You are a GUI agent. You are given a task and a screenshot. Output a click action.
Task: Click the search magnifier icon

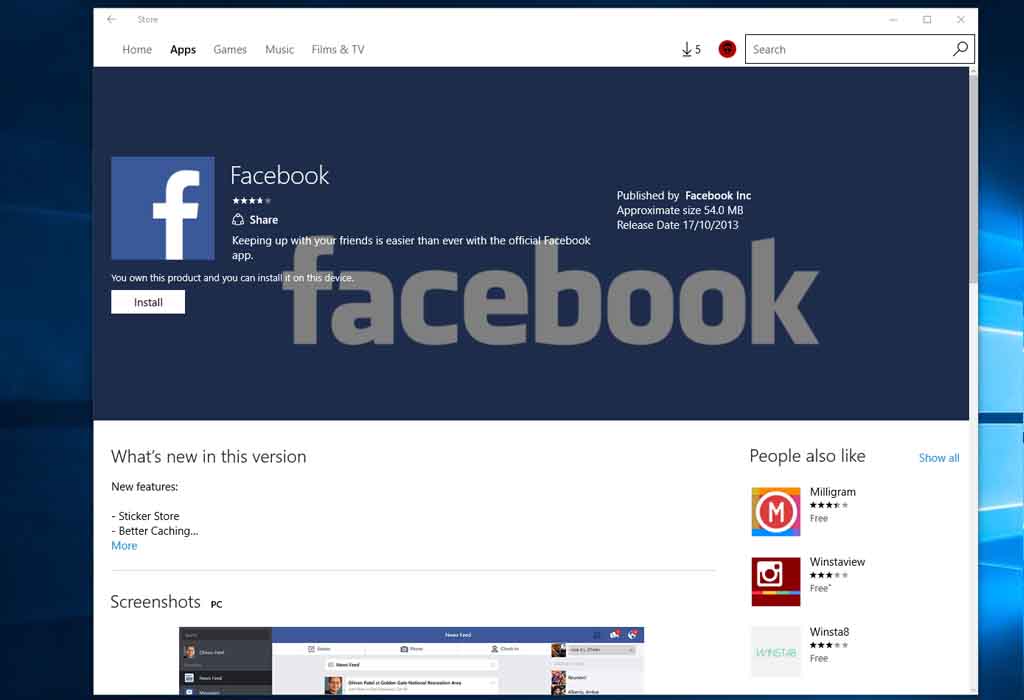[960, 49]
